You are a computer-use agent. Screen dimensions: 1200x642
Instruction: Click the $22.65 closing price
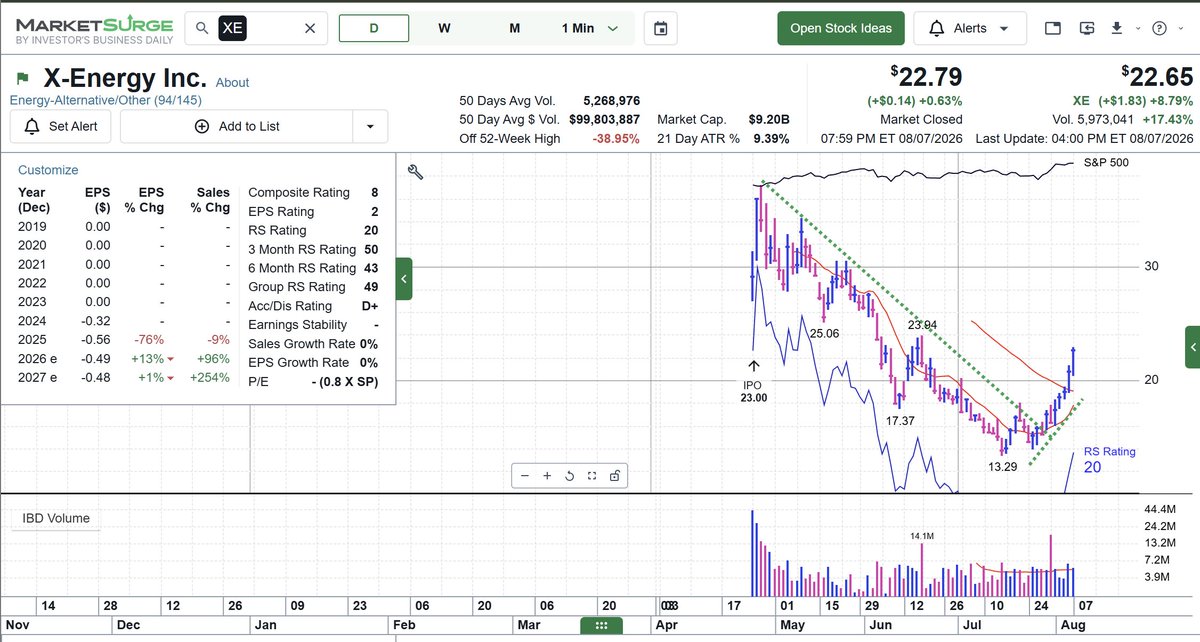coord(1157,76)
